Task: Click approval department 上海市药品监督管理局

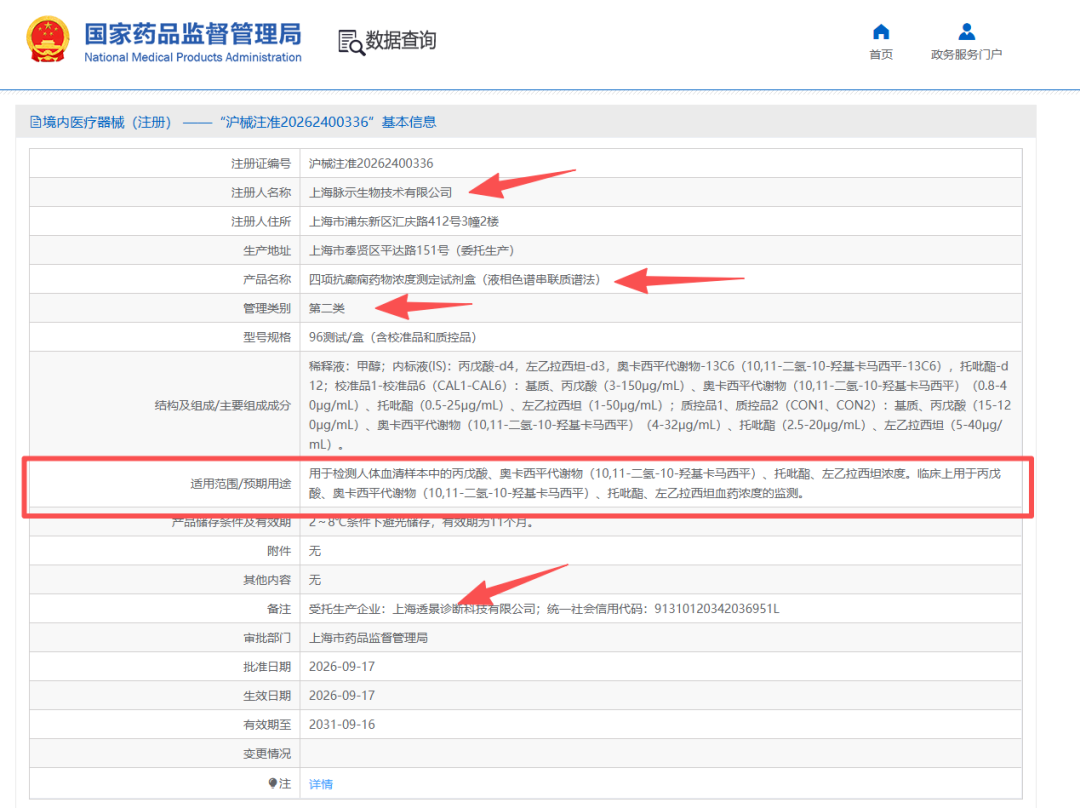Action: pyautogui.click(x=368, y=637)
